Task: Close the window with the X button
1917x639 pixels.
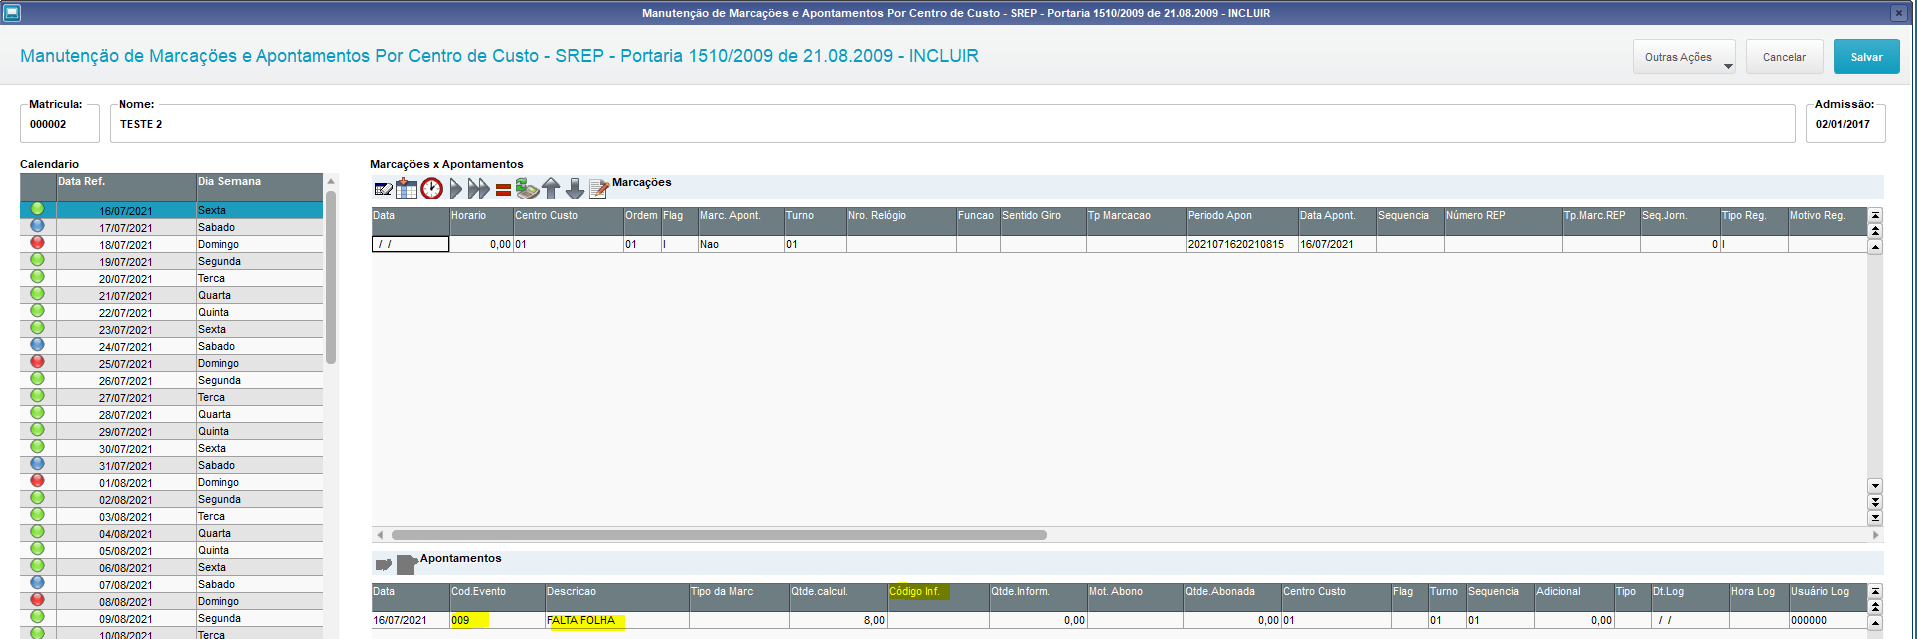Action: click(1898, 13)
